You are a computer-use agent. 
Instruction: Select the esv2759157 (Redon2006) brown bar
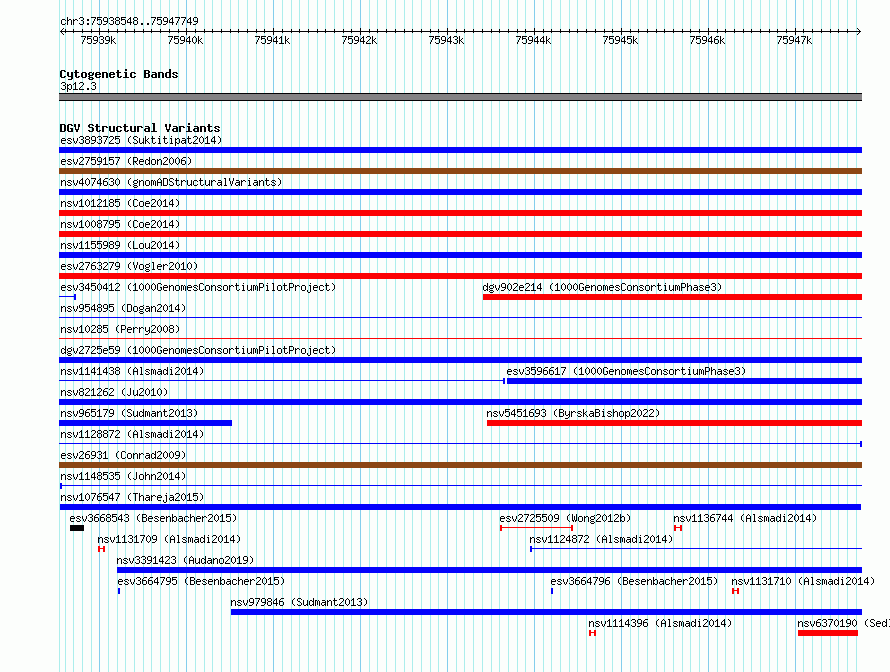coord(460,171)
